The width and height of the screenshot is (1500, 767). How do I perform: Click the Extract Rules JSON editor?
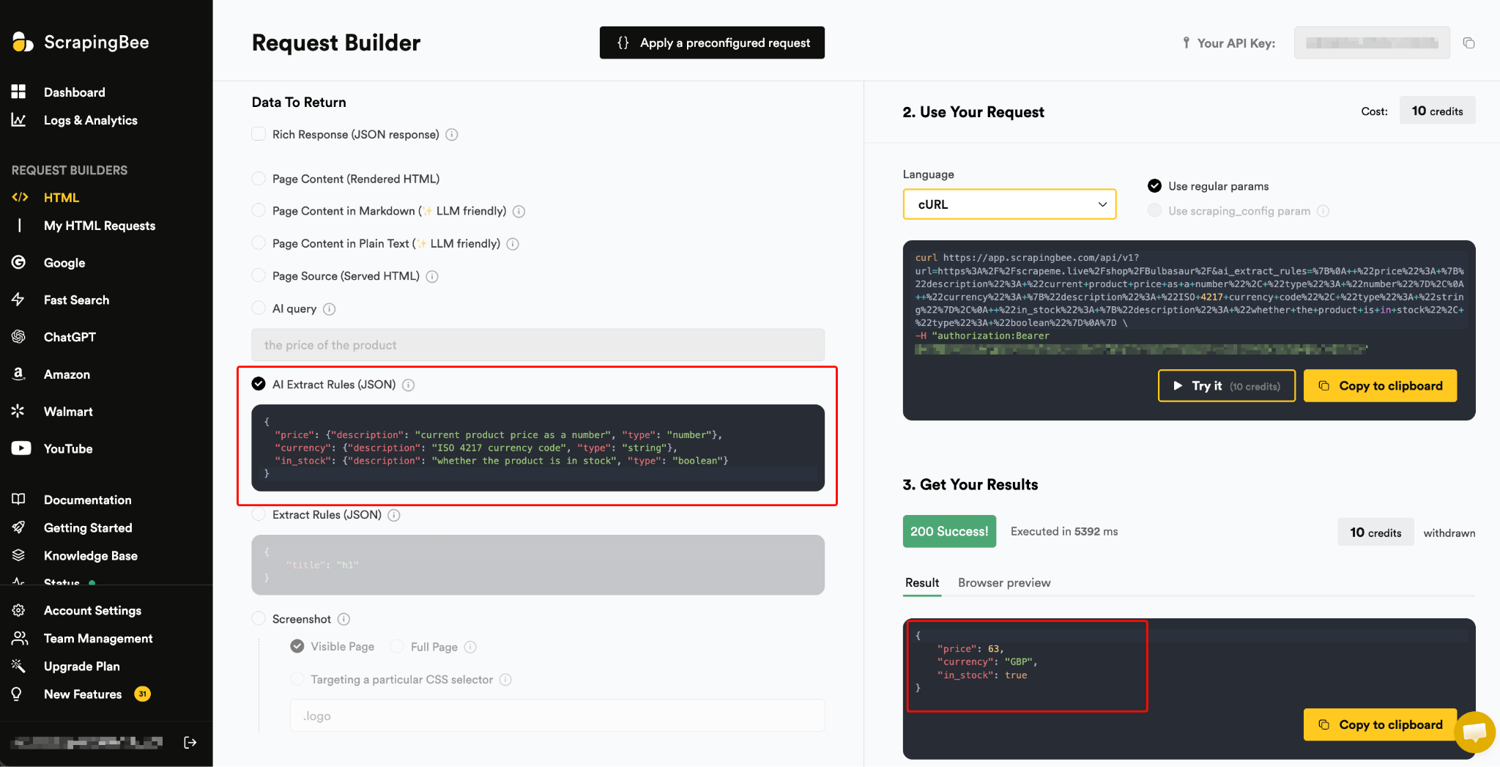coord(538,565)
